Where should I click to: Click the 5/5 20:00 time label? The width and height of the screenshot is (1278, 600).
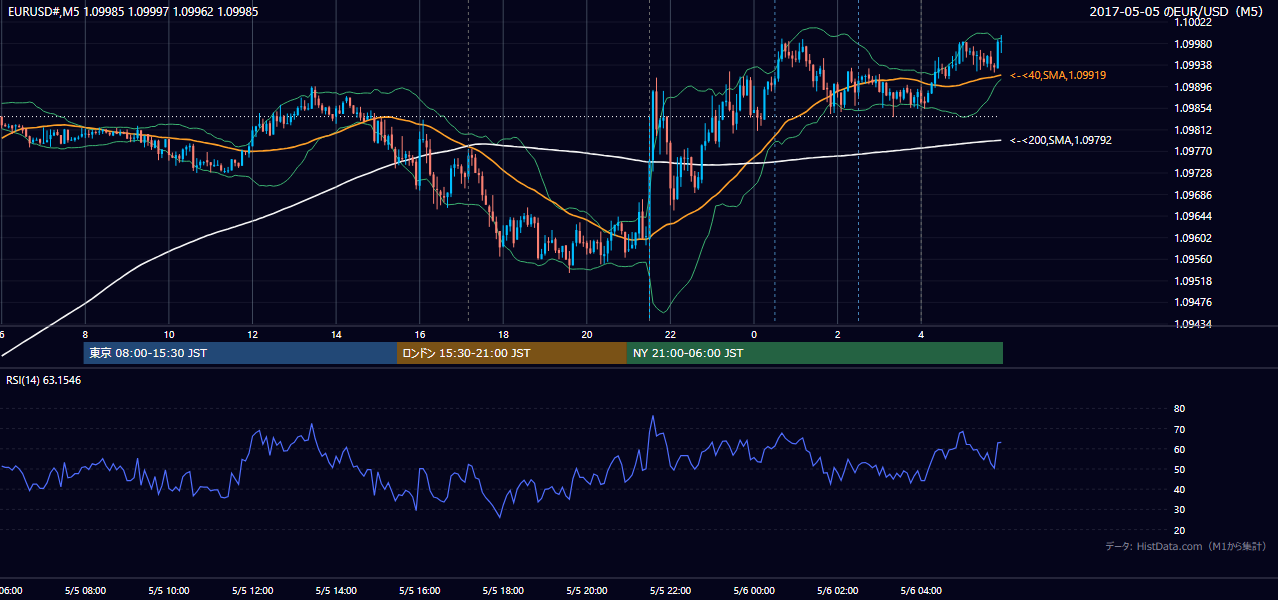coord(586,591)
